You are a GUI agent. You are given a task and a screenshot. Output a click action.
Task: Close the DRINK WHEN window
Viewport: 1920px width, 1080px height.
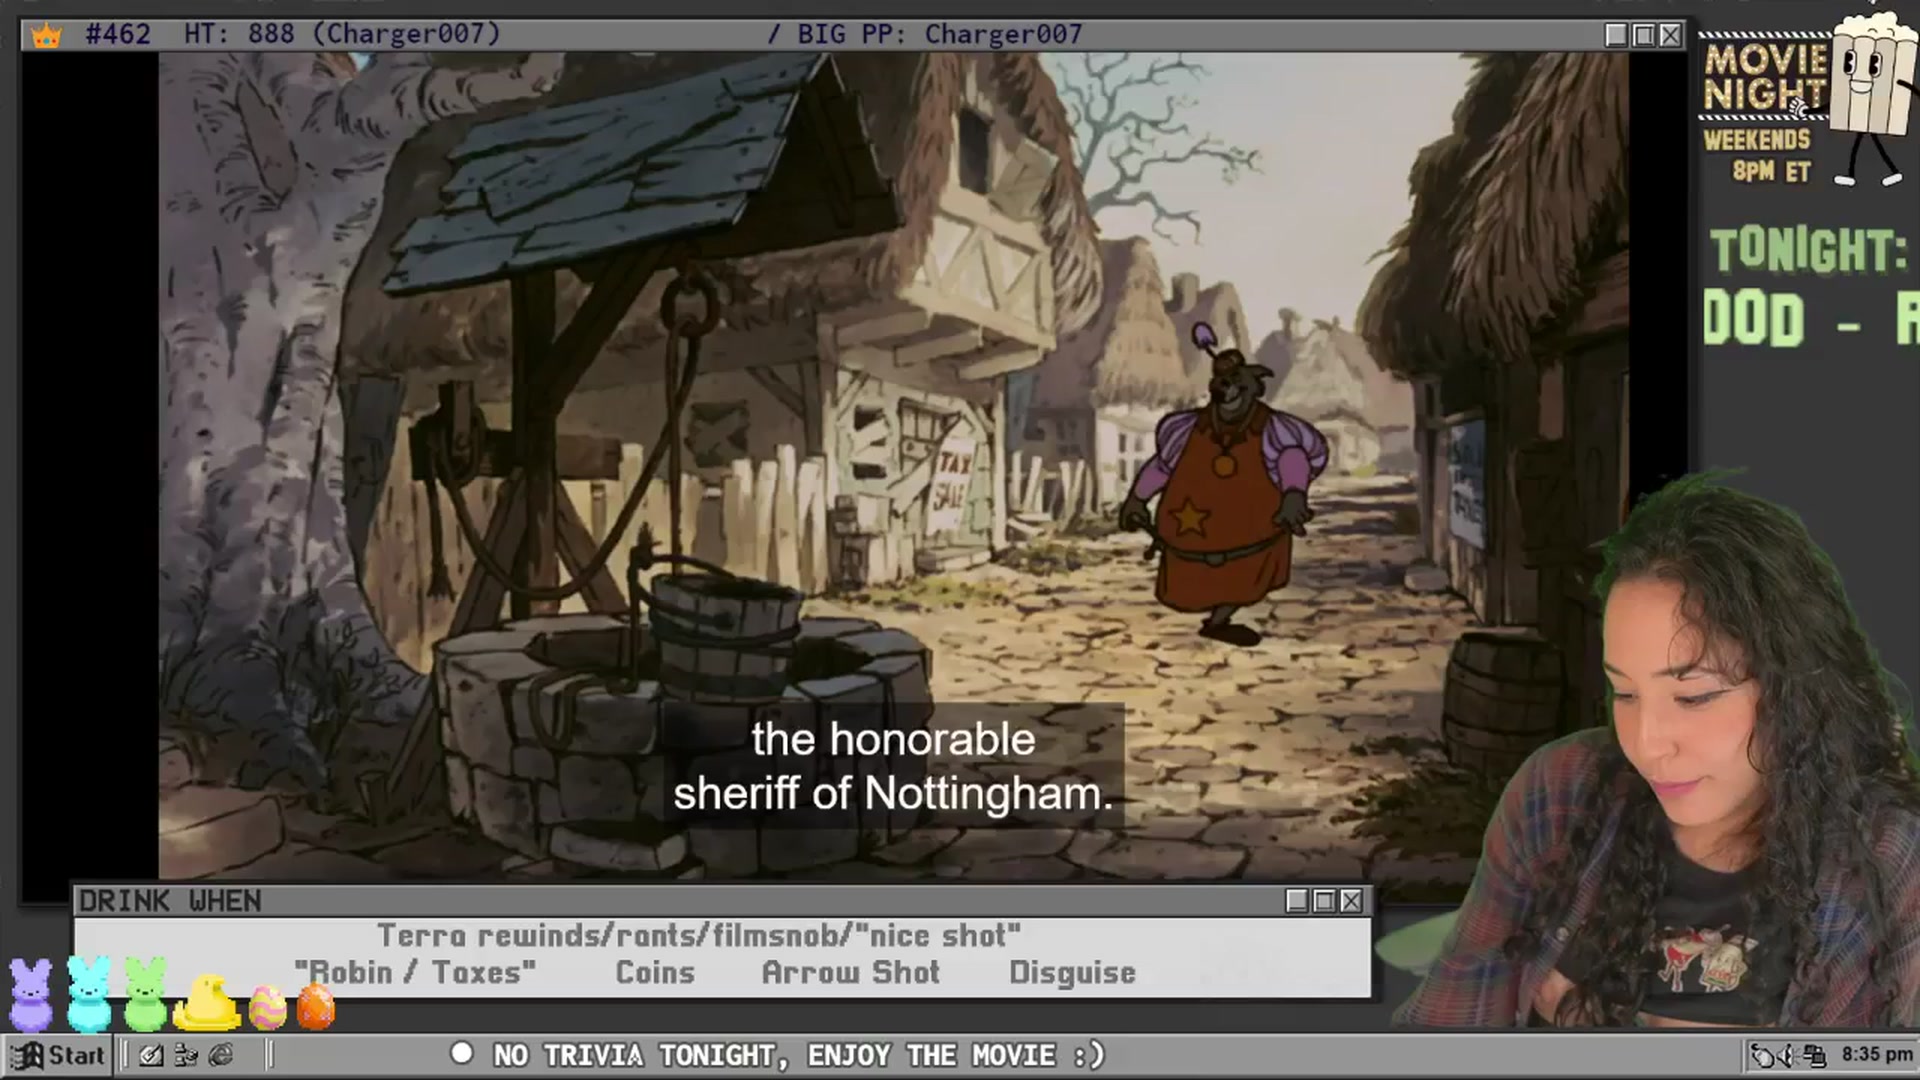1351,901
